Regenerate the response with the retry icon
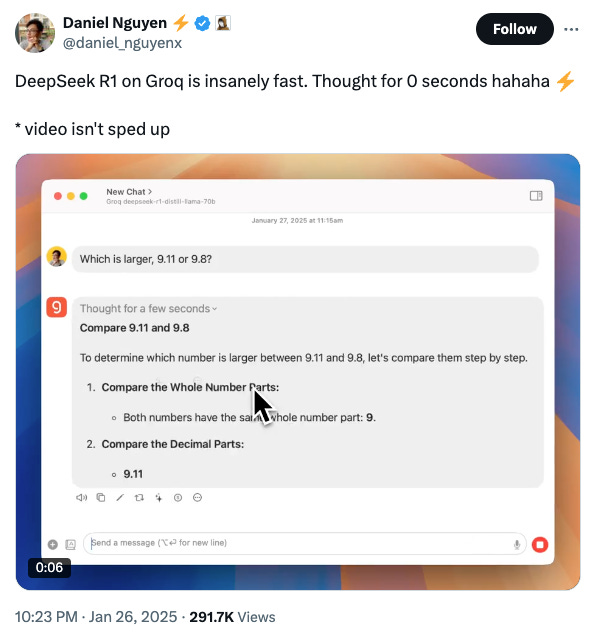Screen dimensions: 597x642 click(x=139, y=497)
